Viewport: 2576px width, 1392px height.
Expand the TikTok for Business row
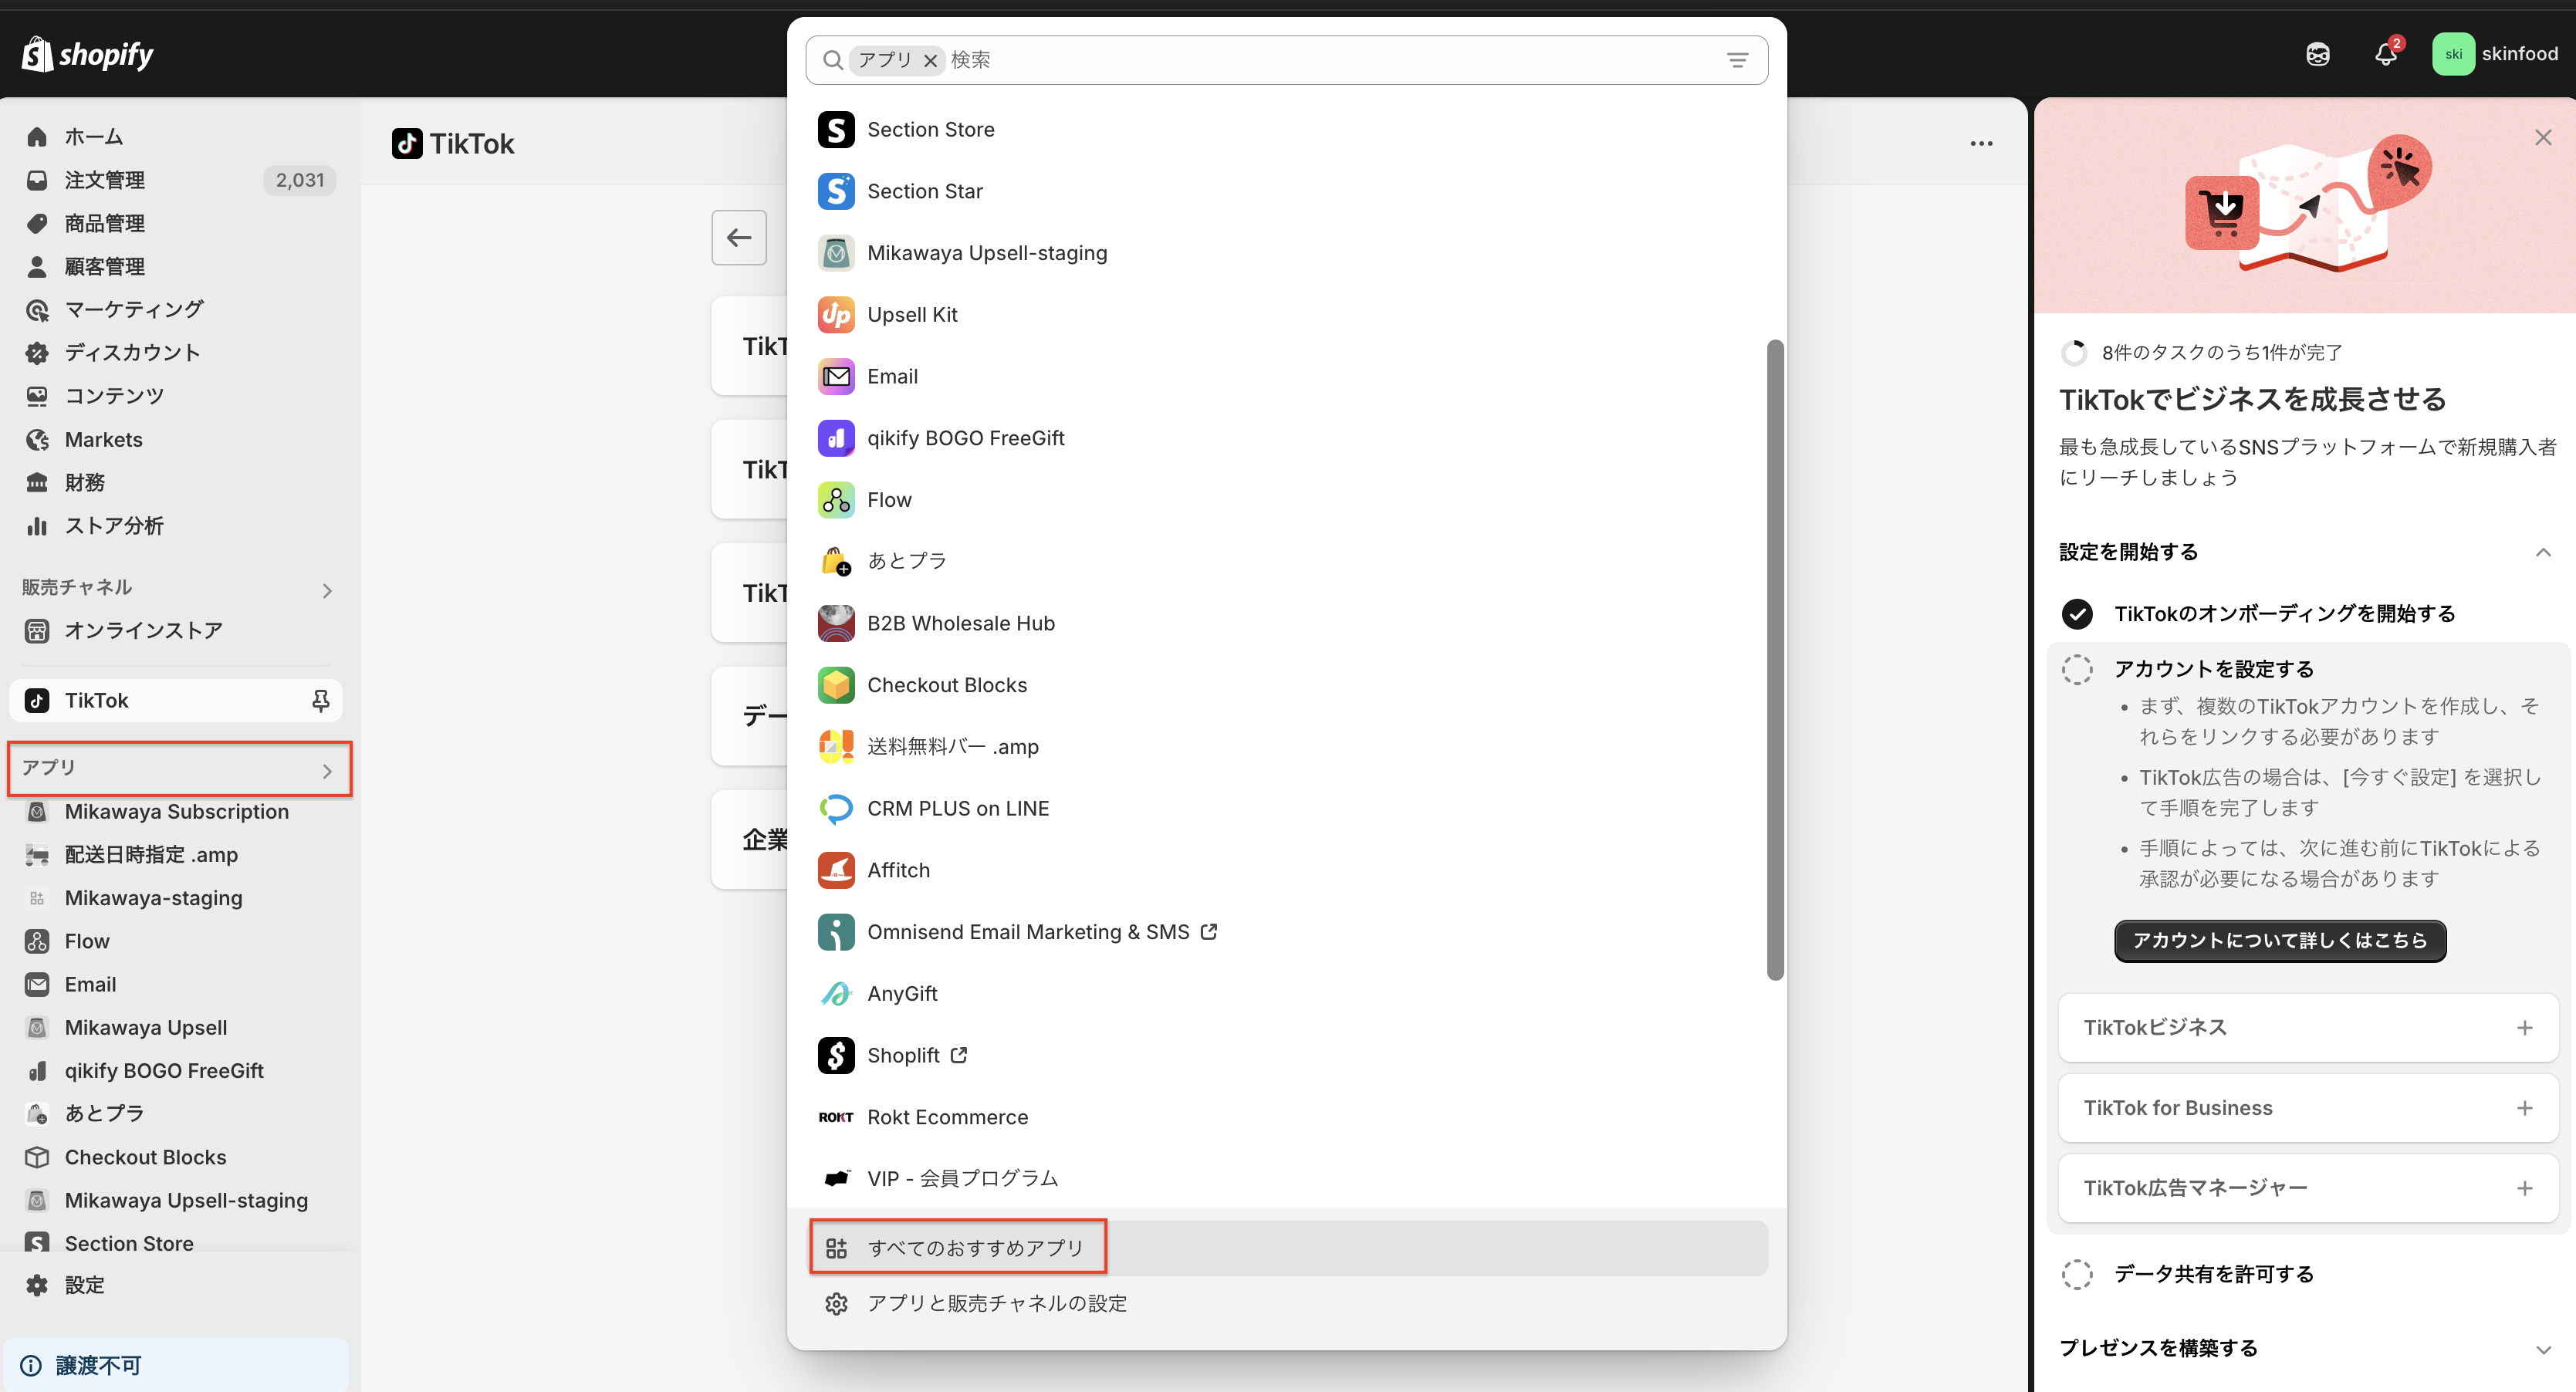(2308, 1108)
